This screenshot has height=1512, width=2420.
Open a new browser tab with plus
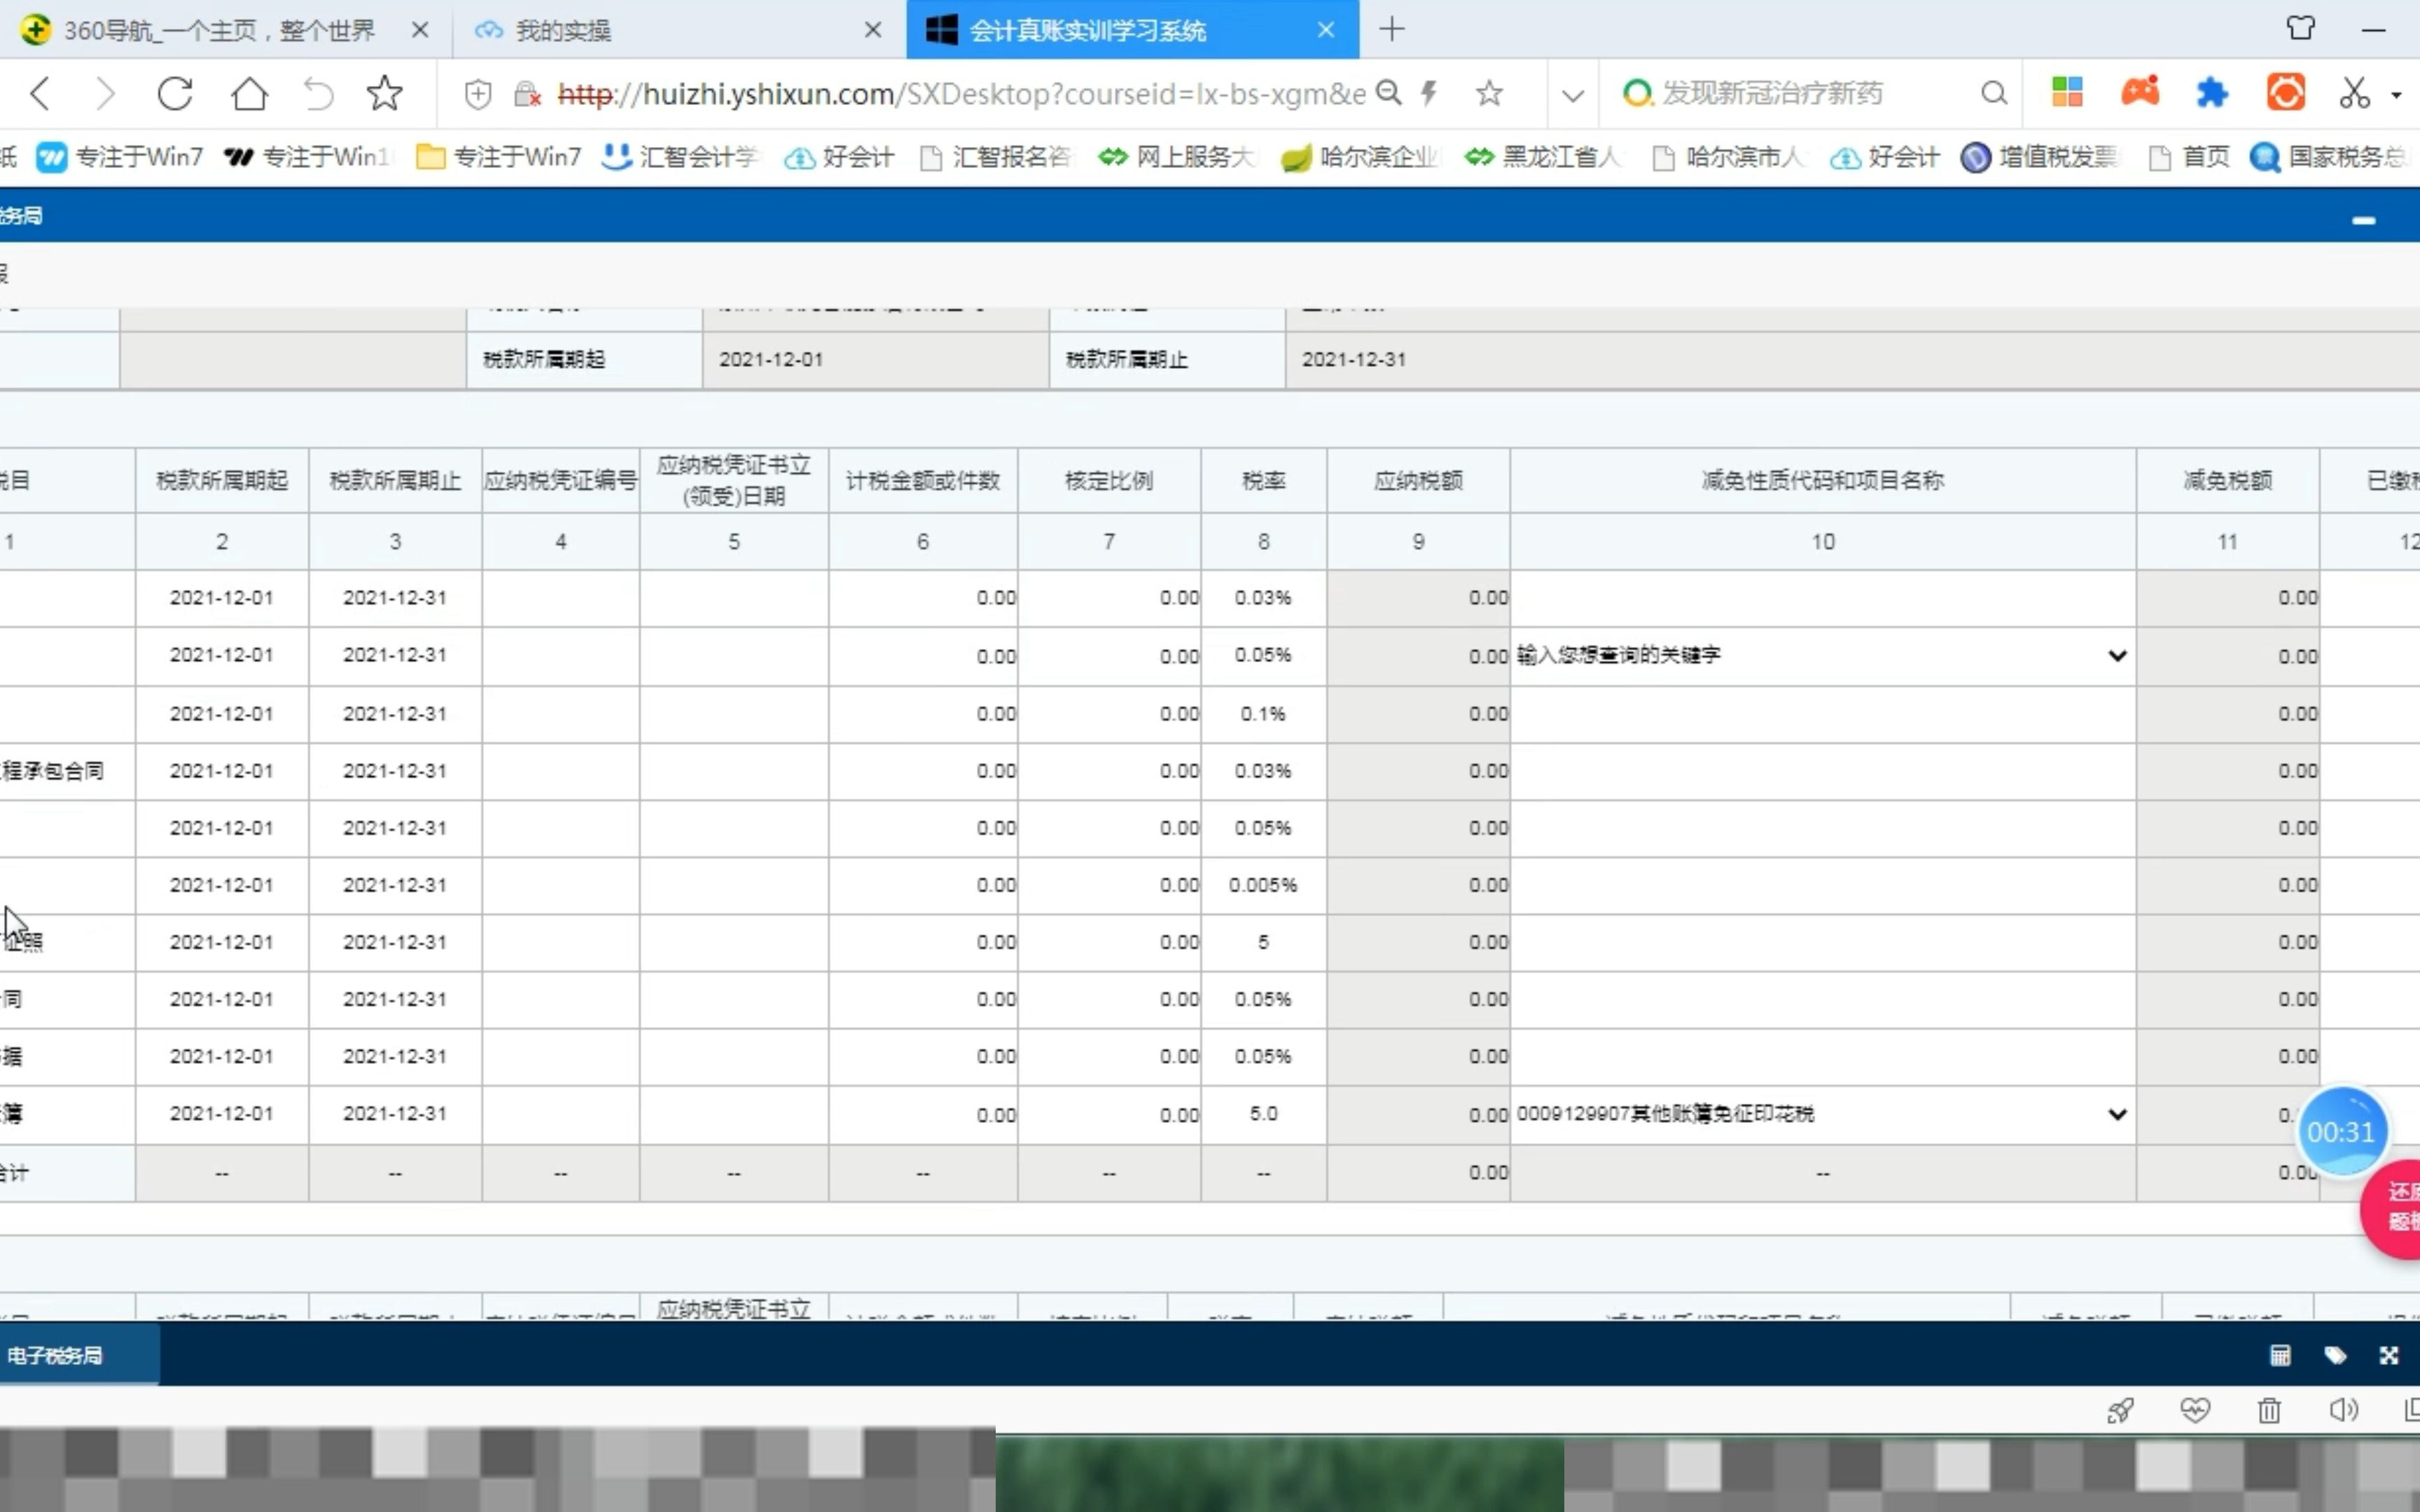pos(1391,30)
